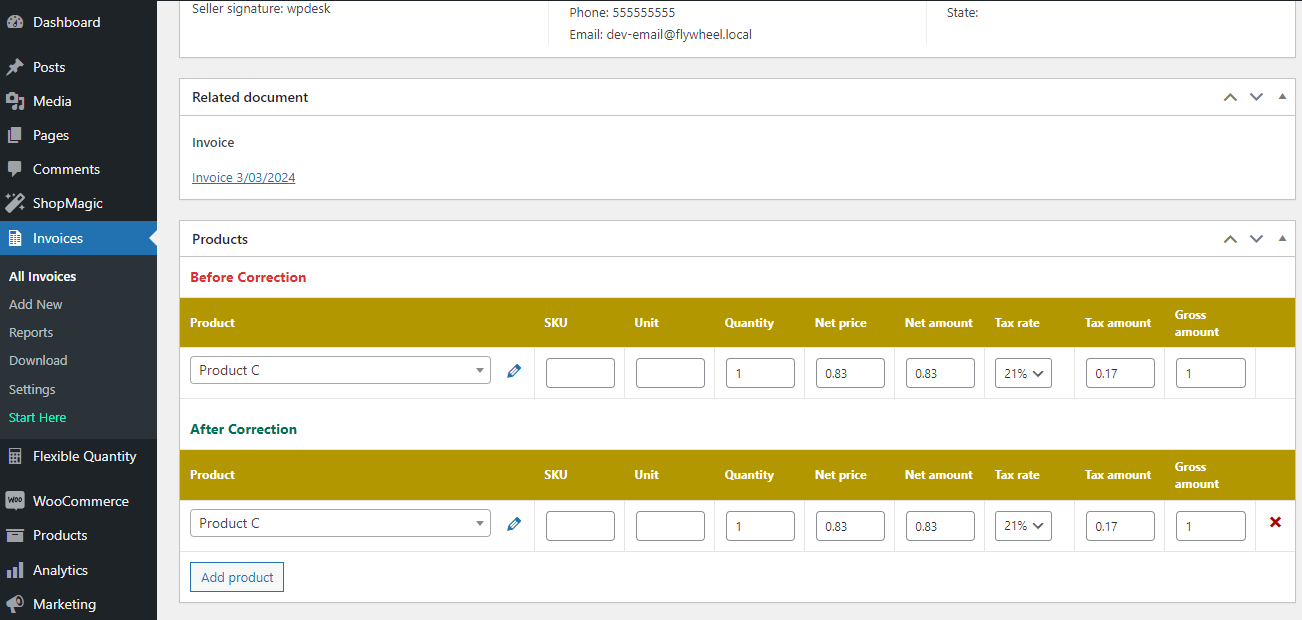Image resolution: width=1302 pixels, height=620 pixels.
Task: Open the 21% tax rate dropdown in After Correction
Action: click(1023, 526)
